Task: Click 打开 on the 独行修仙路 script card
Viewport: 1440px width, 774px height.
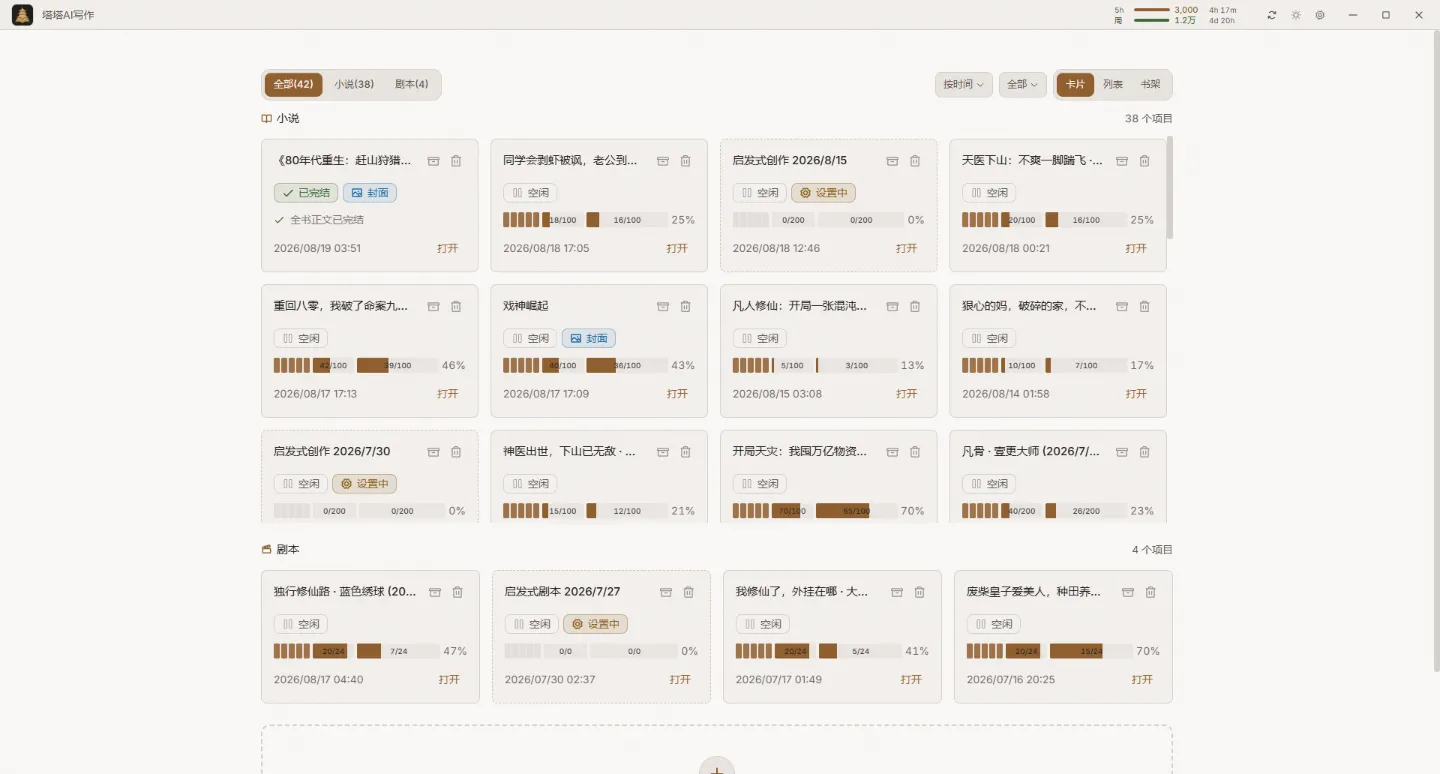Action: click(449, 680)
